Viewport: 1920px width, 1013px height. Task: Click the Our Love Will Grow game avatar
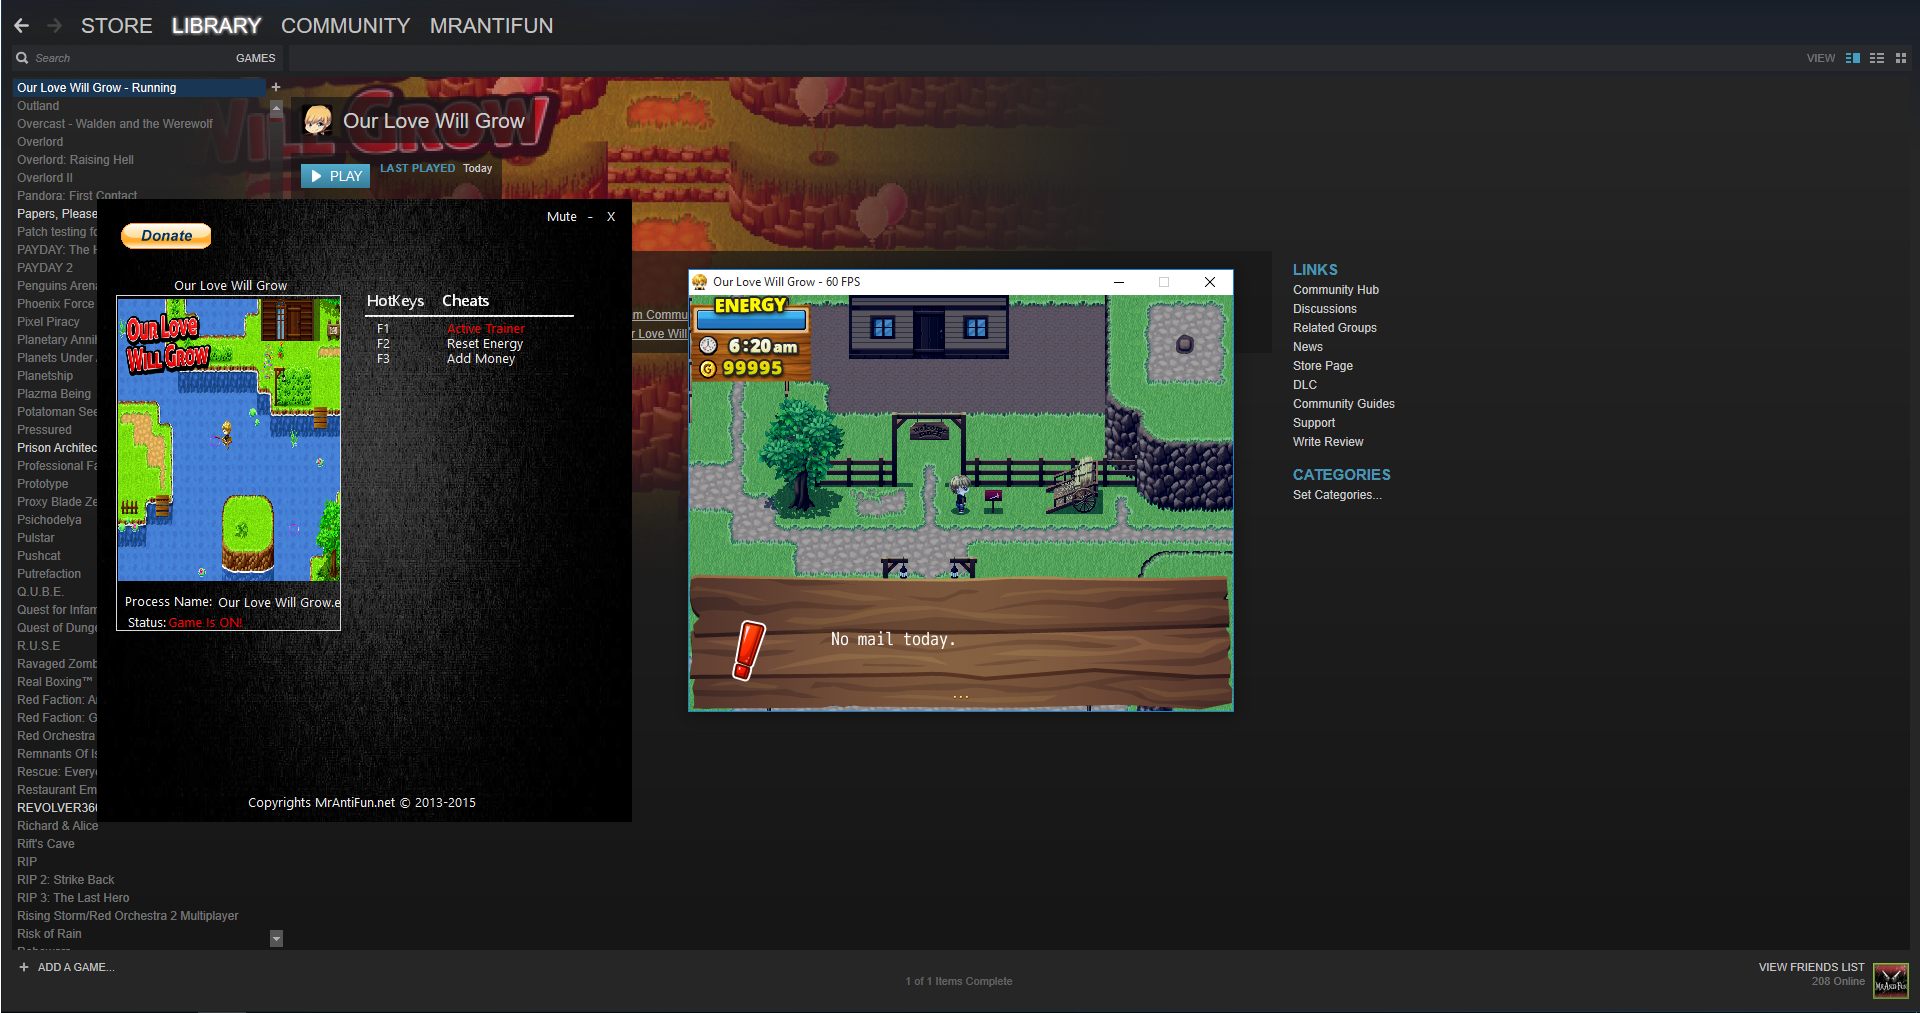point(318,121)
